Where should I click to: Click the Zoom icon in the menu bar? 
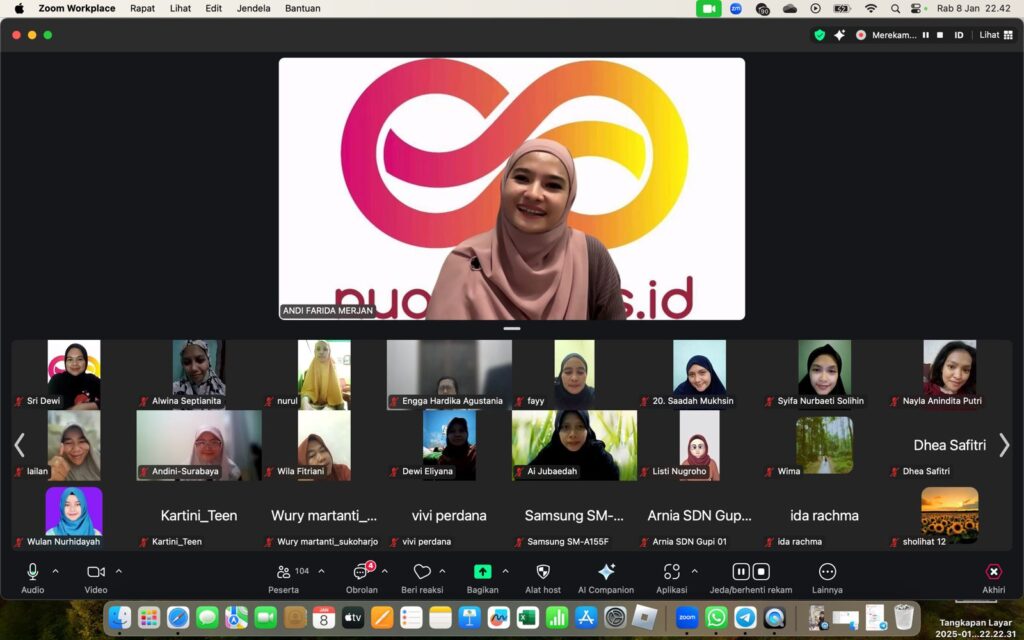[736, 8]
